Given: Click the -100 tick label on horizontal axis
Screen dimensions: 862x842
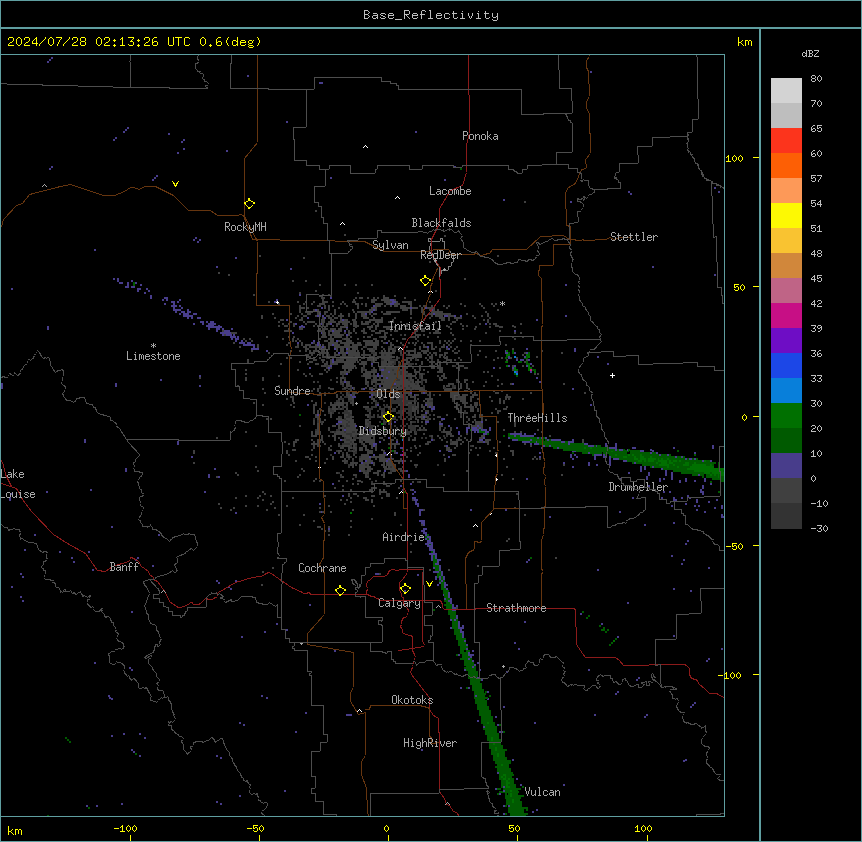Looking at the screenshot, I should point(125,828).
